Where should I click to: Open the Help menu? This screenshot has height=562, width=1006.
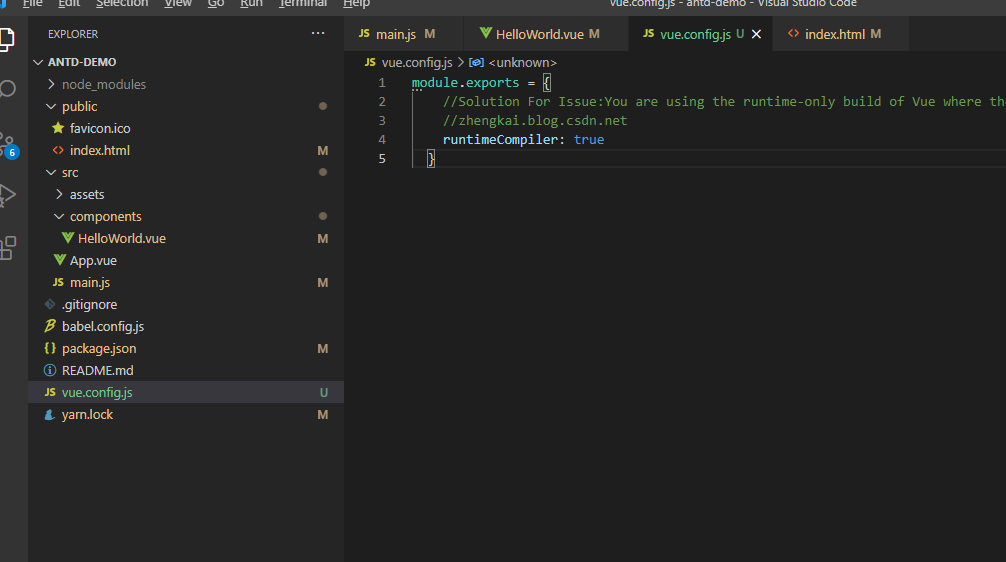point(356,3)
